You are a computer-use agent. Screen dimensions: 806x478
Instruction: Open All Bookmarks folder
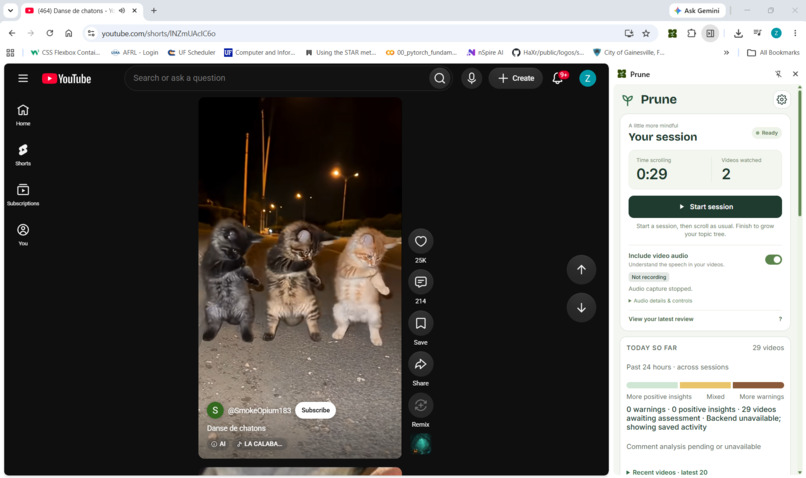pos(773,52)
